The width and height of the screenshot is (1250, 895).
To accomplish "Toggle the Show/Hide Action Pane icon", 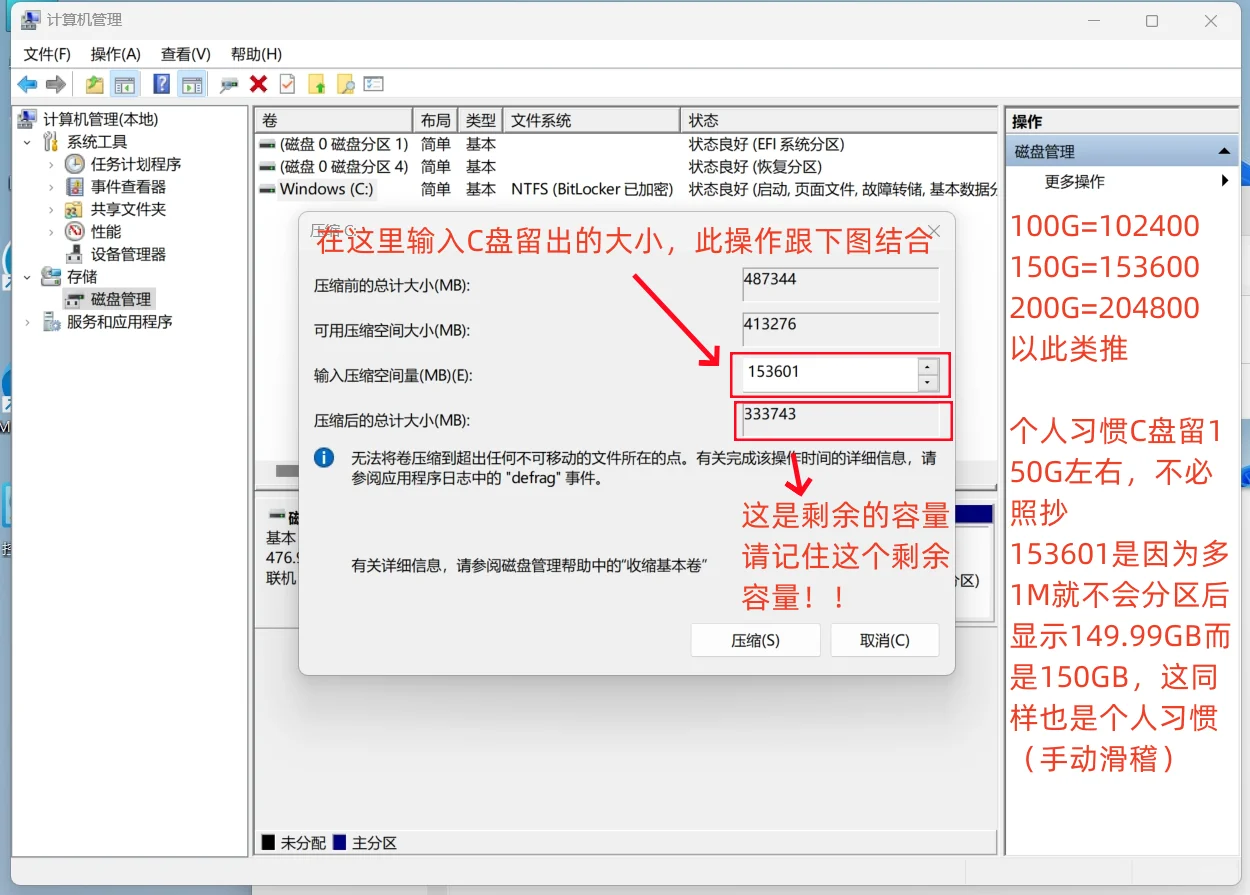I will (191, 85).
